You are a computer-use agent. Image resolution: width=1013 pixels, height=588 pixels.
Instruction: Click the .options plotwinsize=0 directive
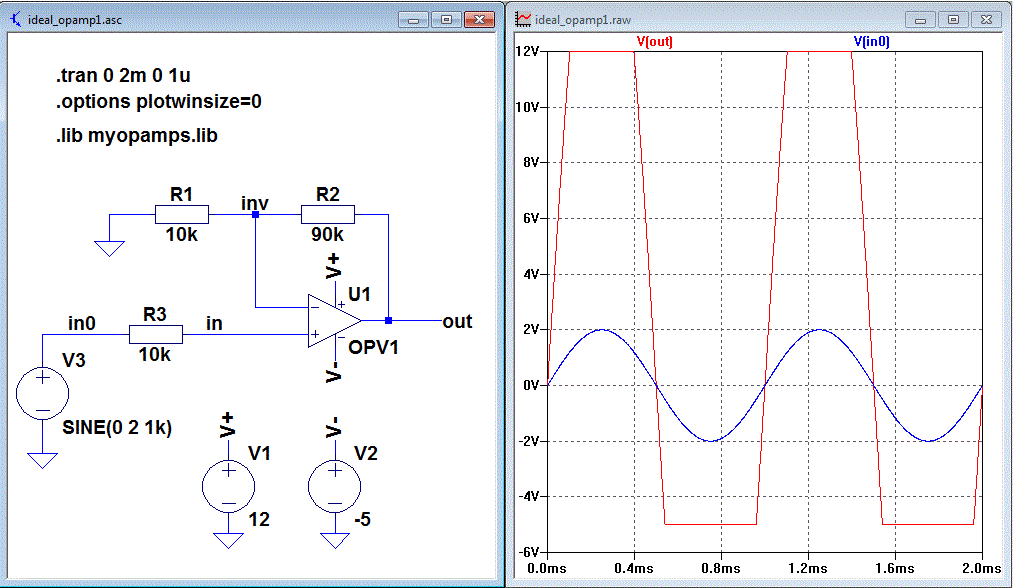[158, 101]
